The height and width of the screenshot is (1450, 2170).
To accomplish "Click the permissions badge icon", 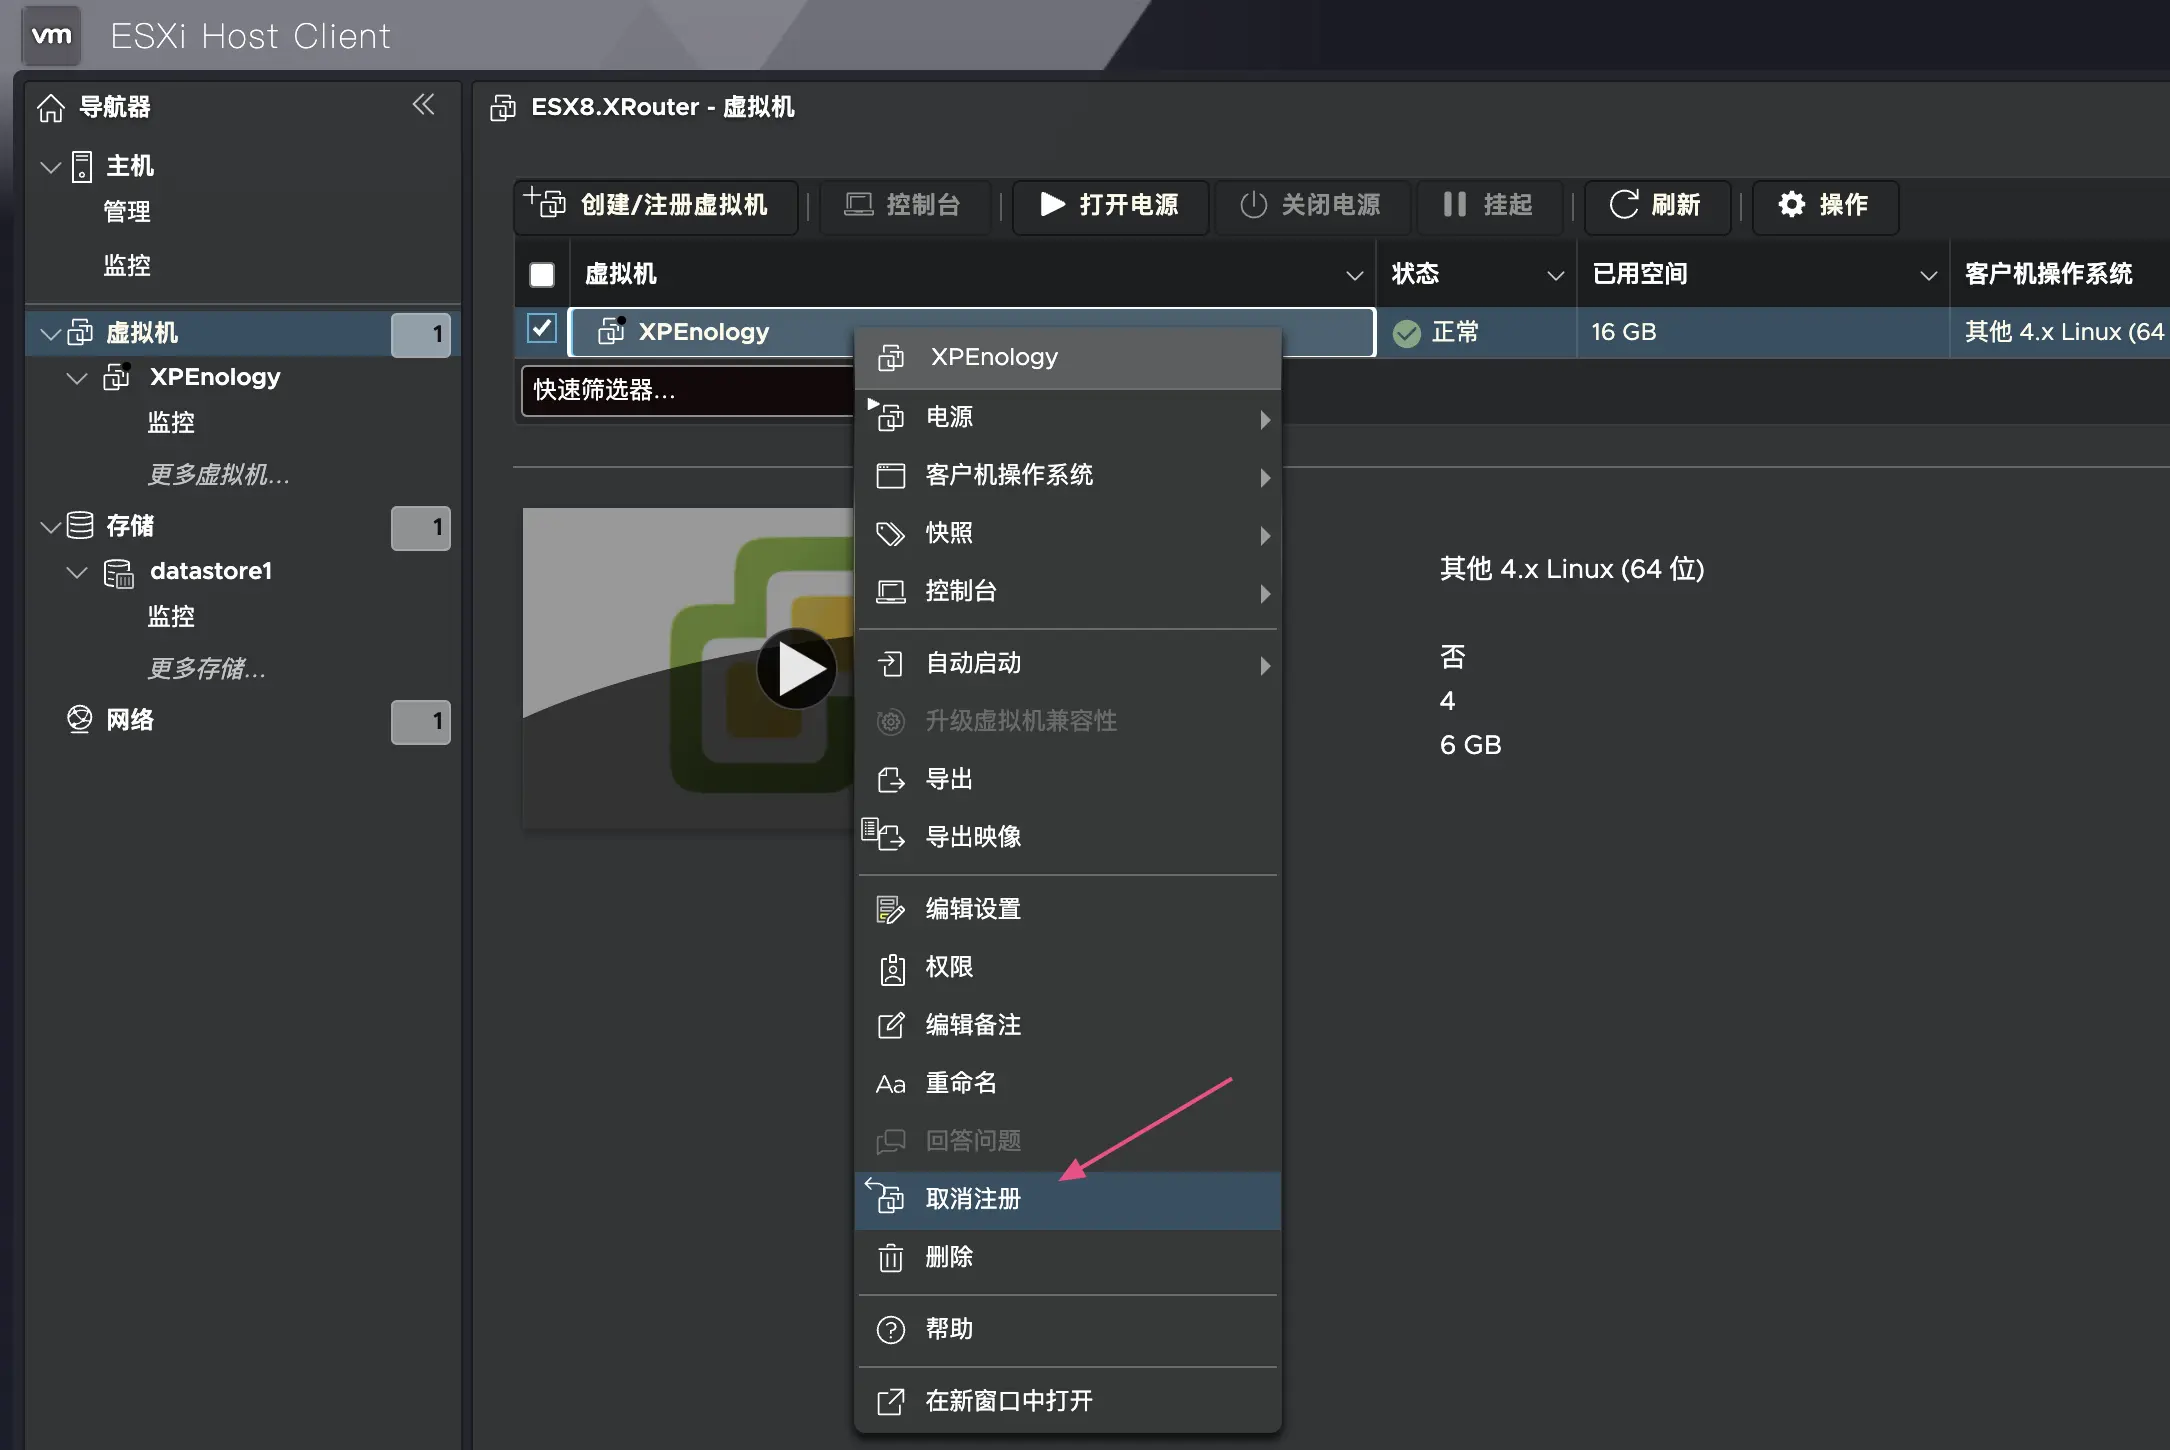I will point(892,969).
